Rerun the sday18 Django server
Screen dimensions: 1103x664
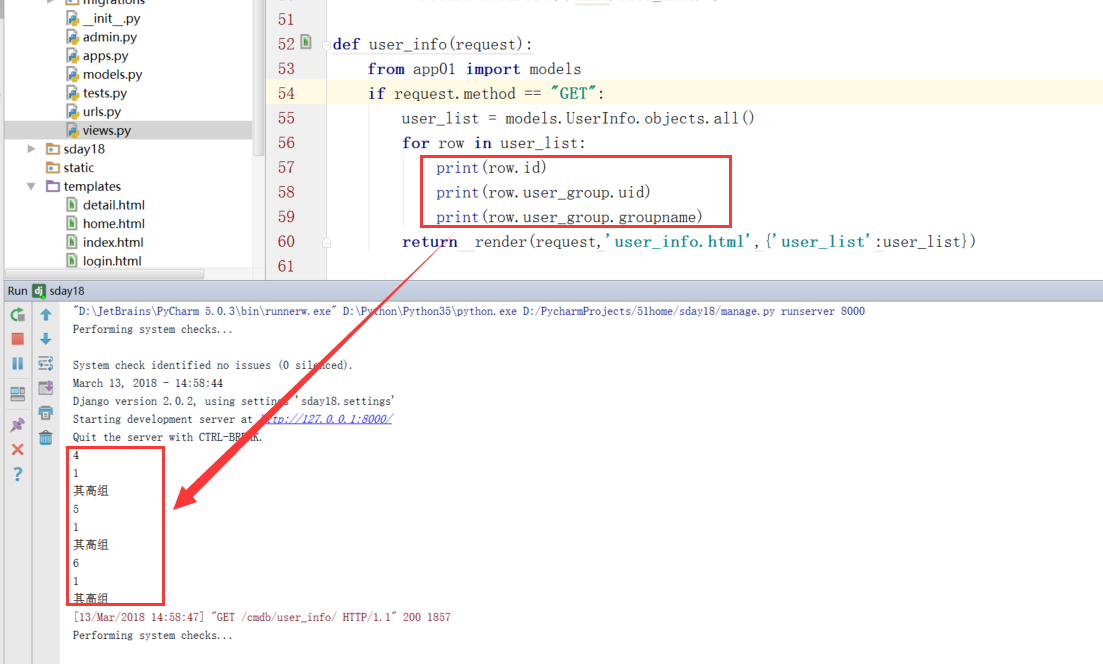tap(18, 314)
